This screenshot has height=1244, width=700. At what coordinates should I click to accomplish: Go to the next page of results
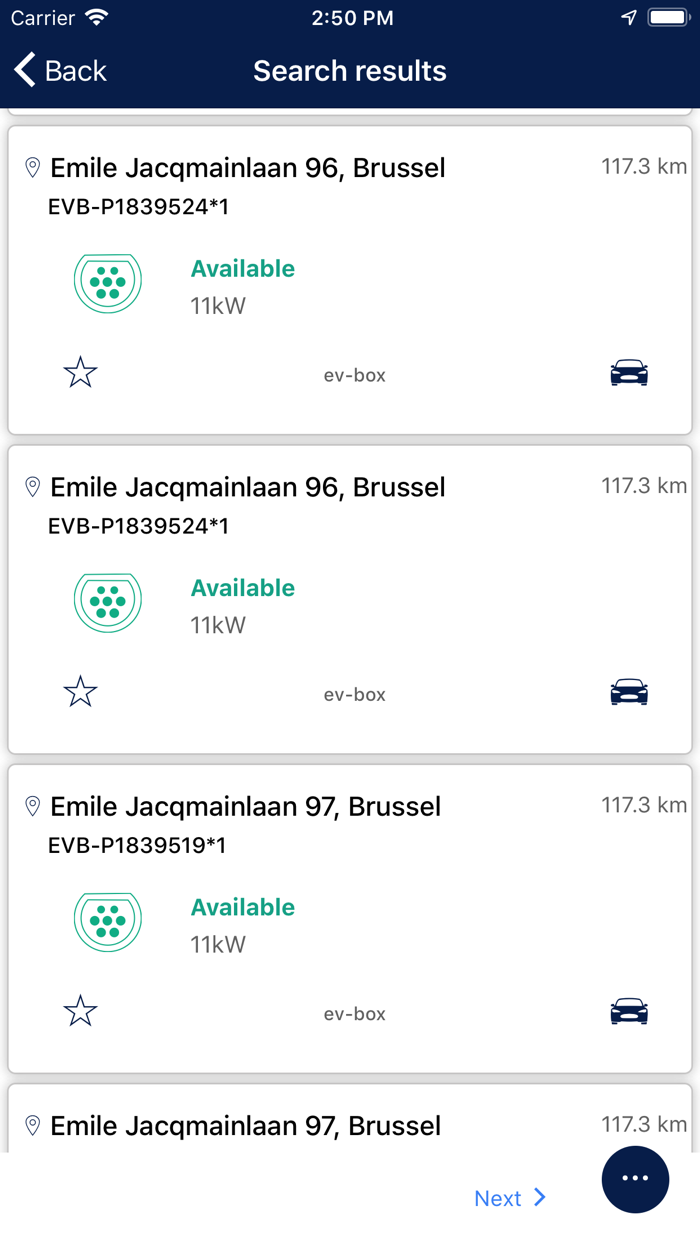499,1198
